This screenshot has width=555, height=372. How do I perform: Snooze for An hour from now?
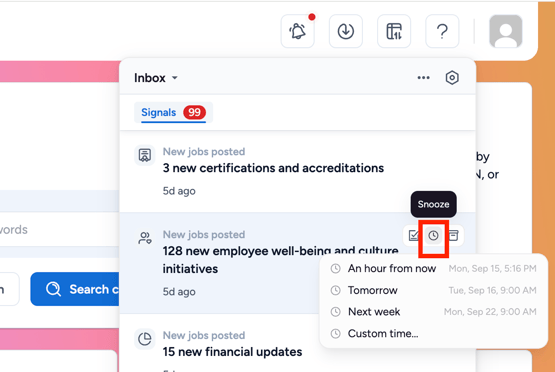tap(433, 269)
